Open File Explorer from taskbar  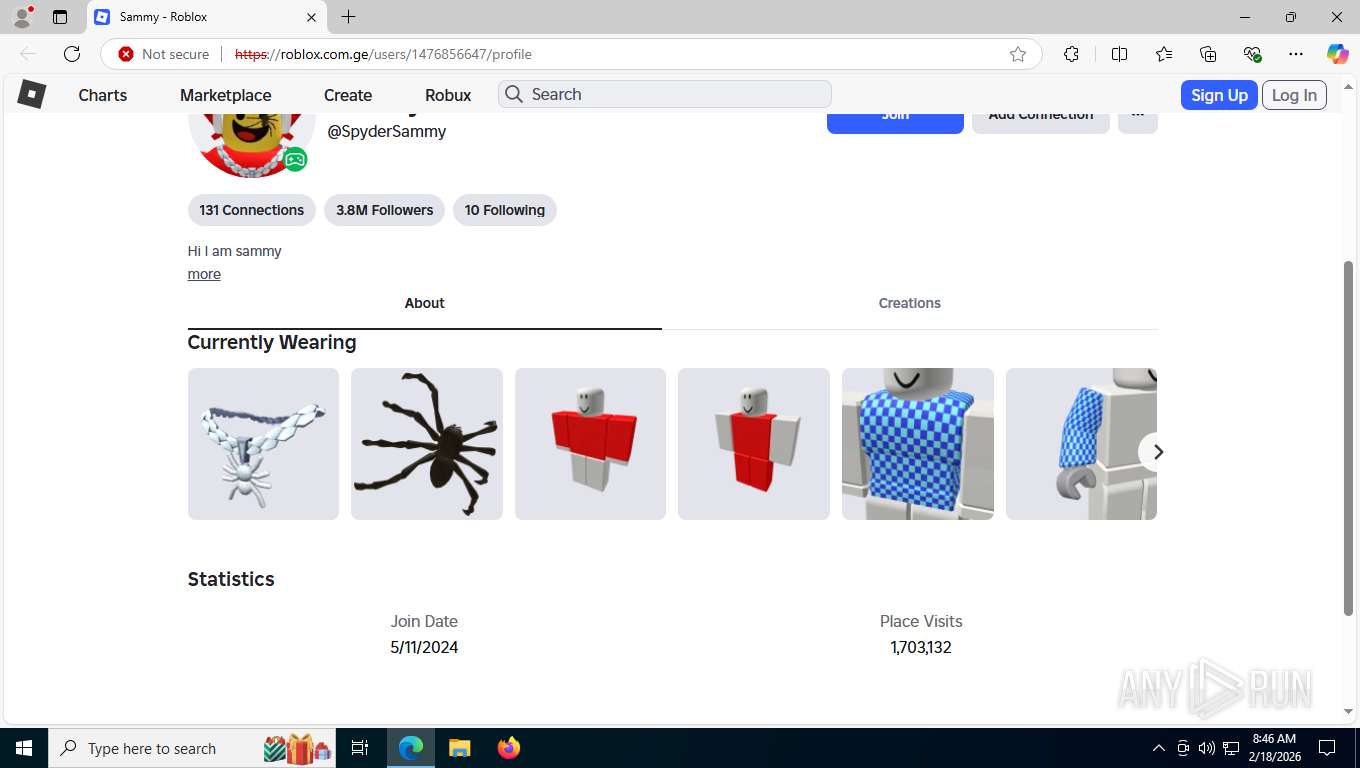(x=459, y=748)
